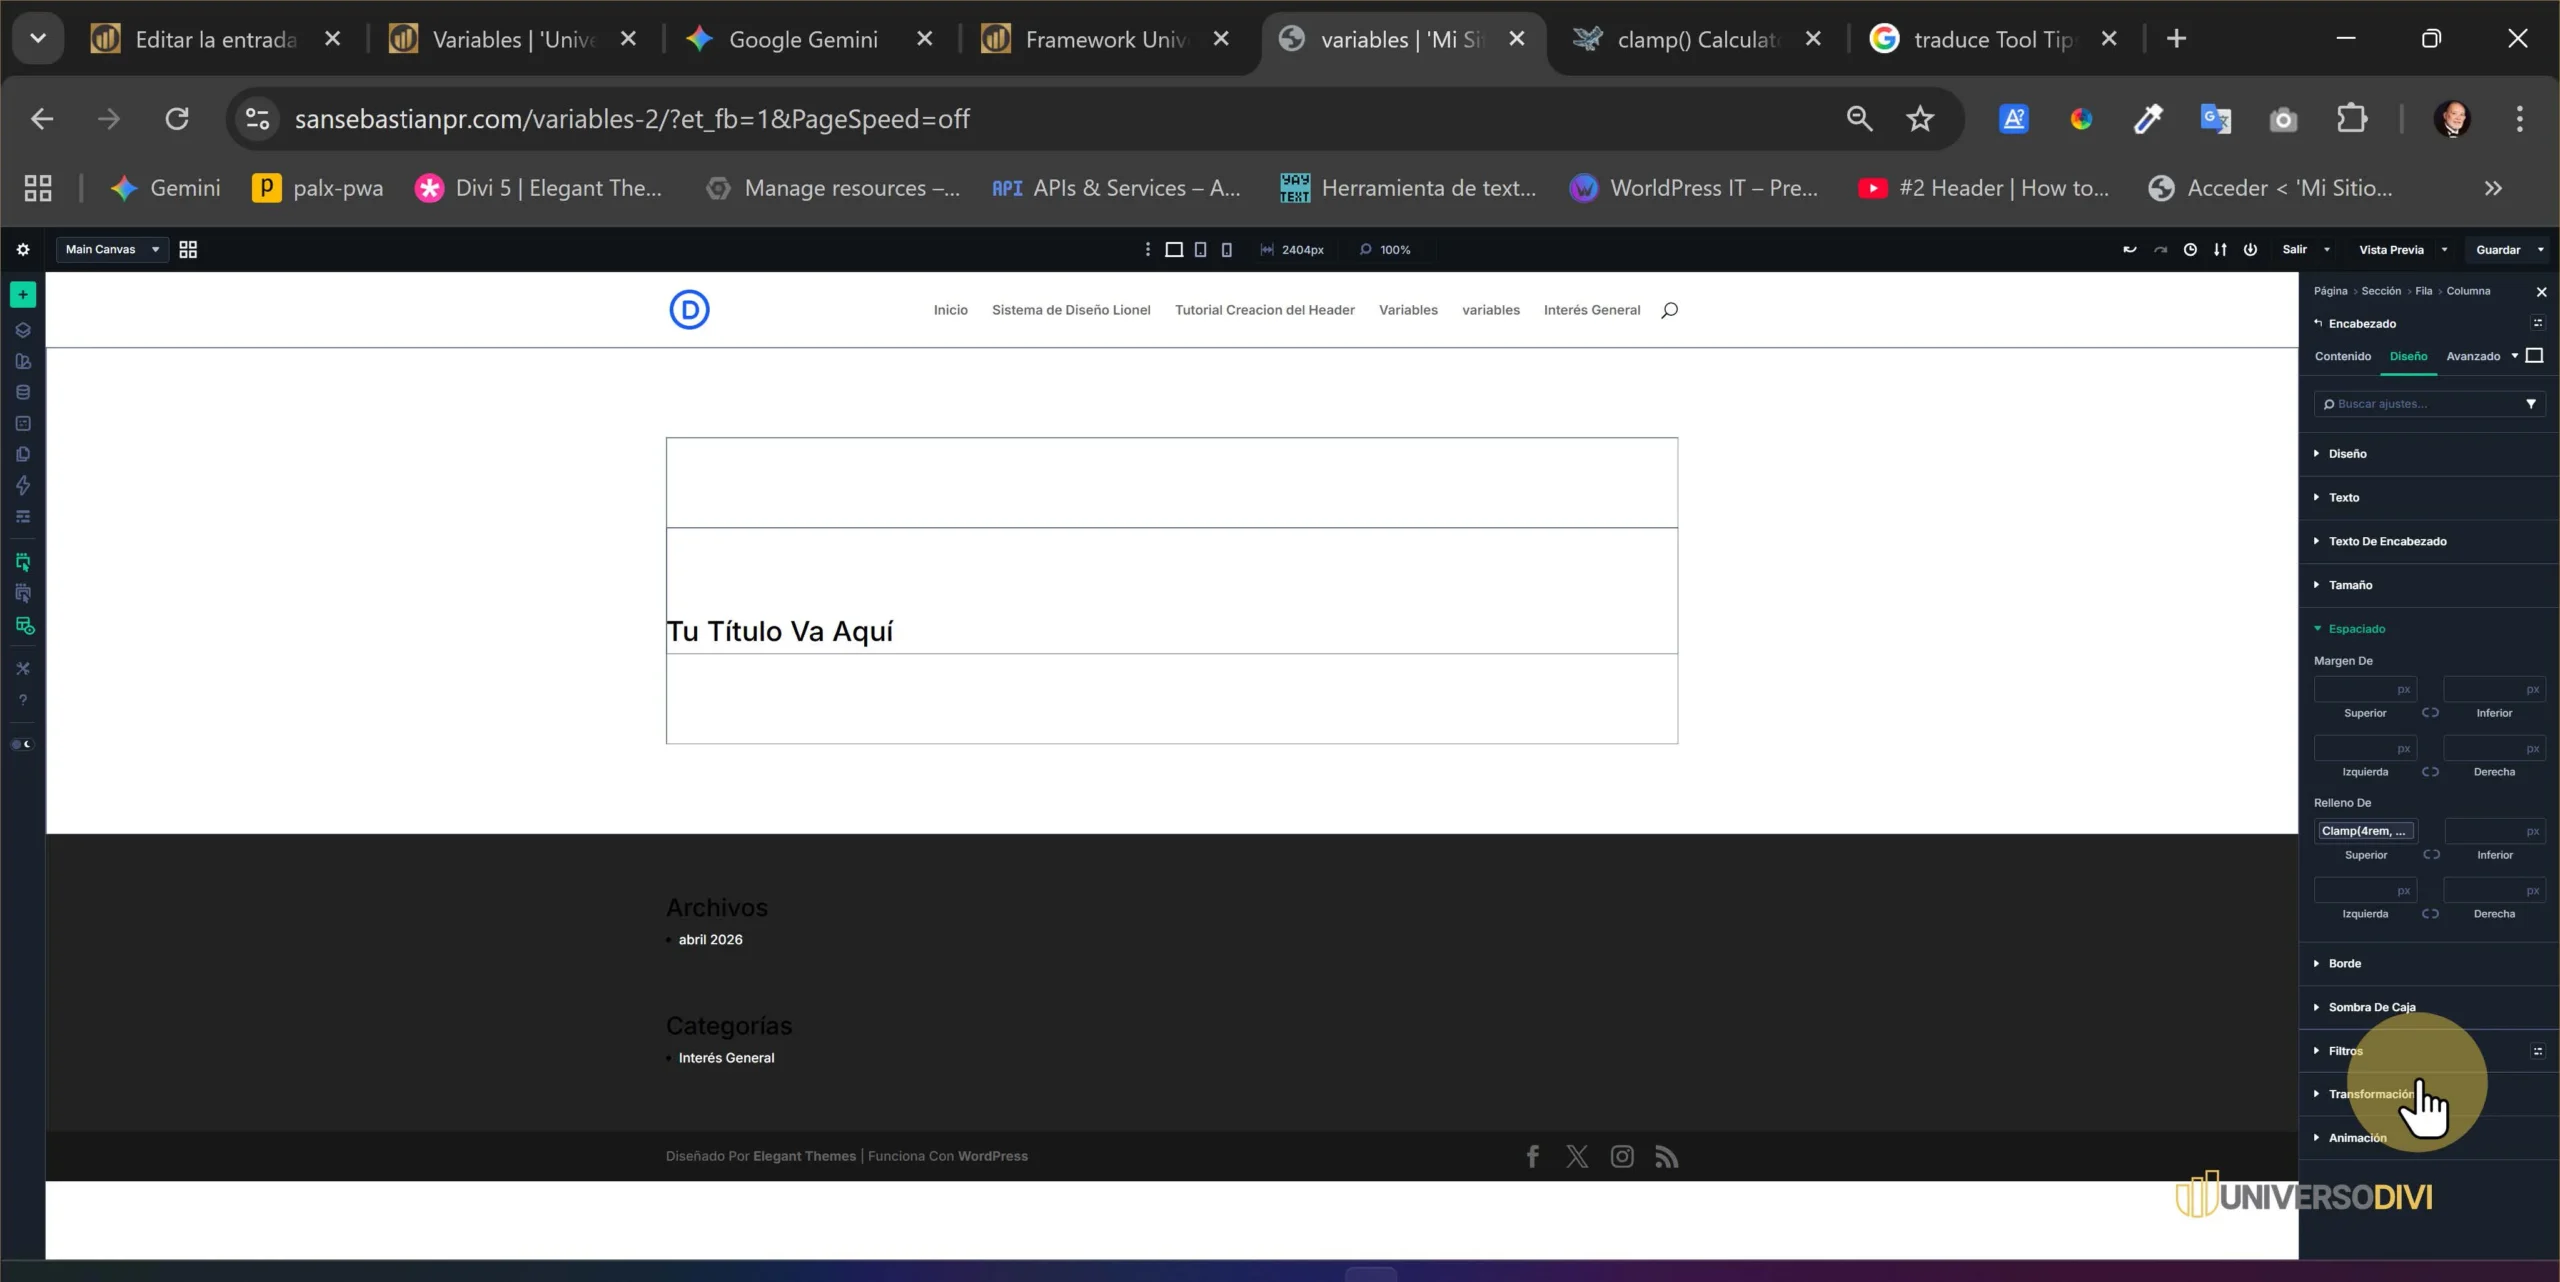Open responsive views three-dot menu

[1147, 250]
